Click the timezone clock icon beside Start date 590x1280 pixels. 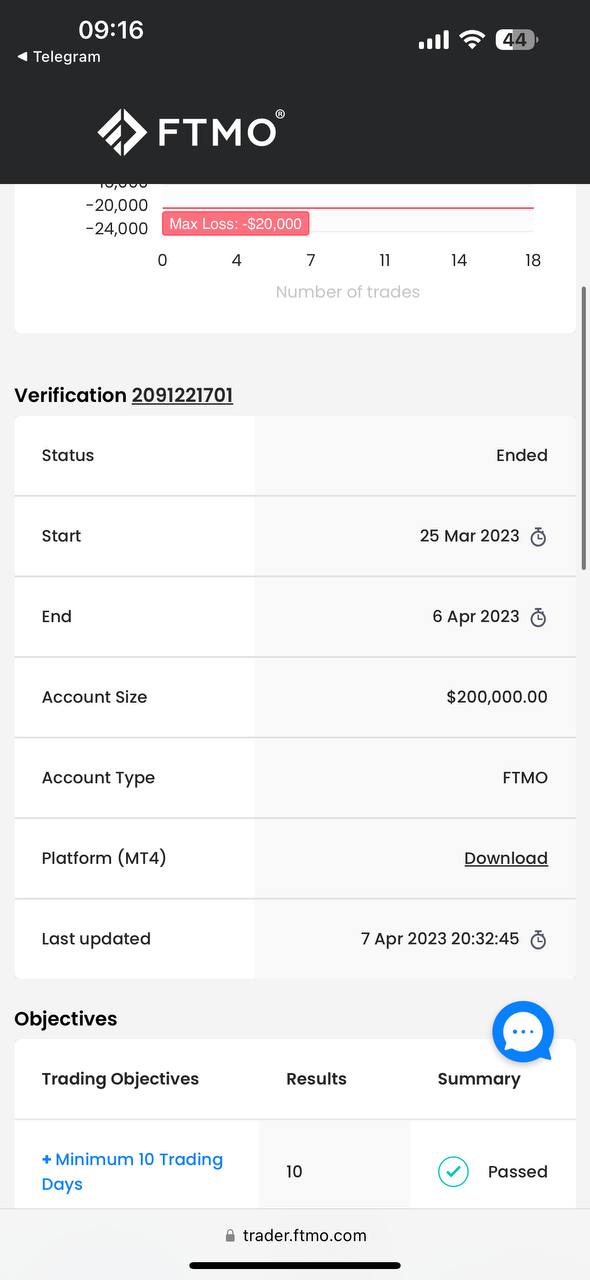click(x=538, y=537)
